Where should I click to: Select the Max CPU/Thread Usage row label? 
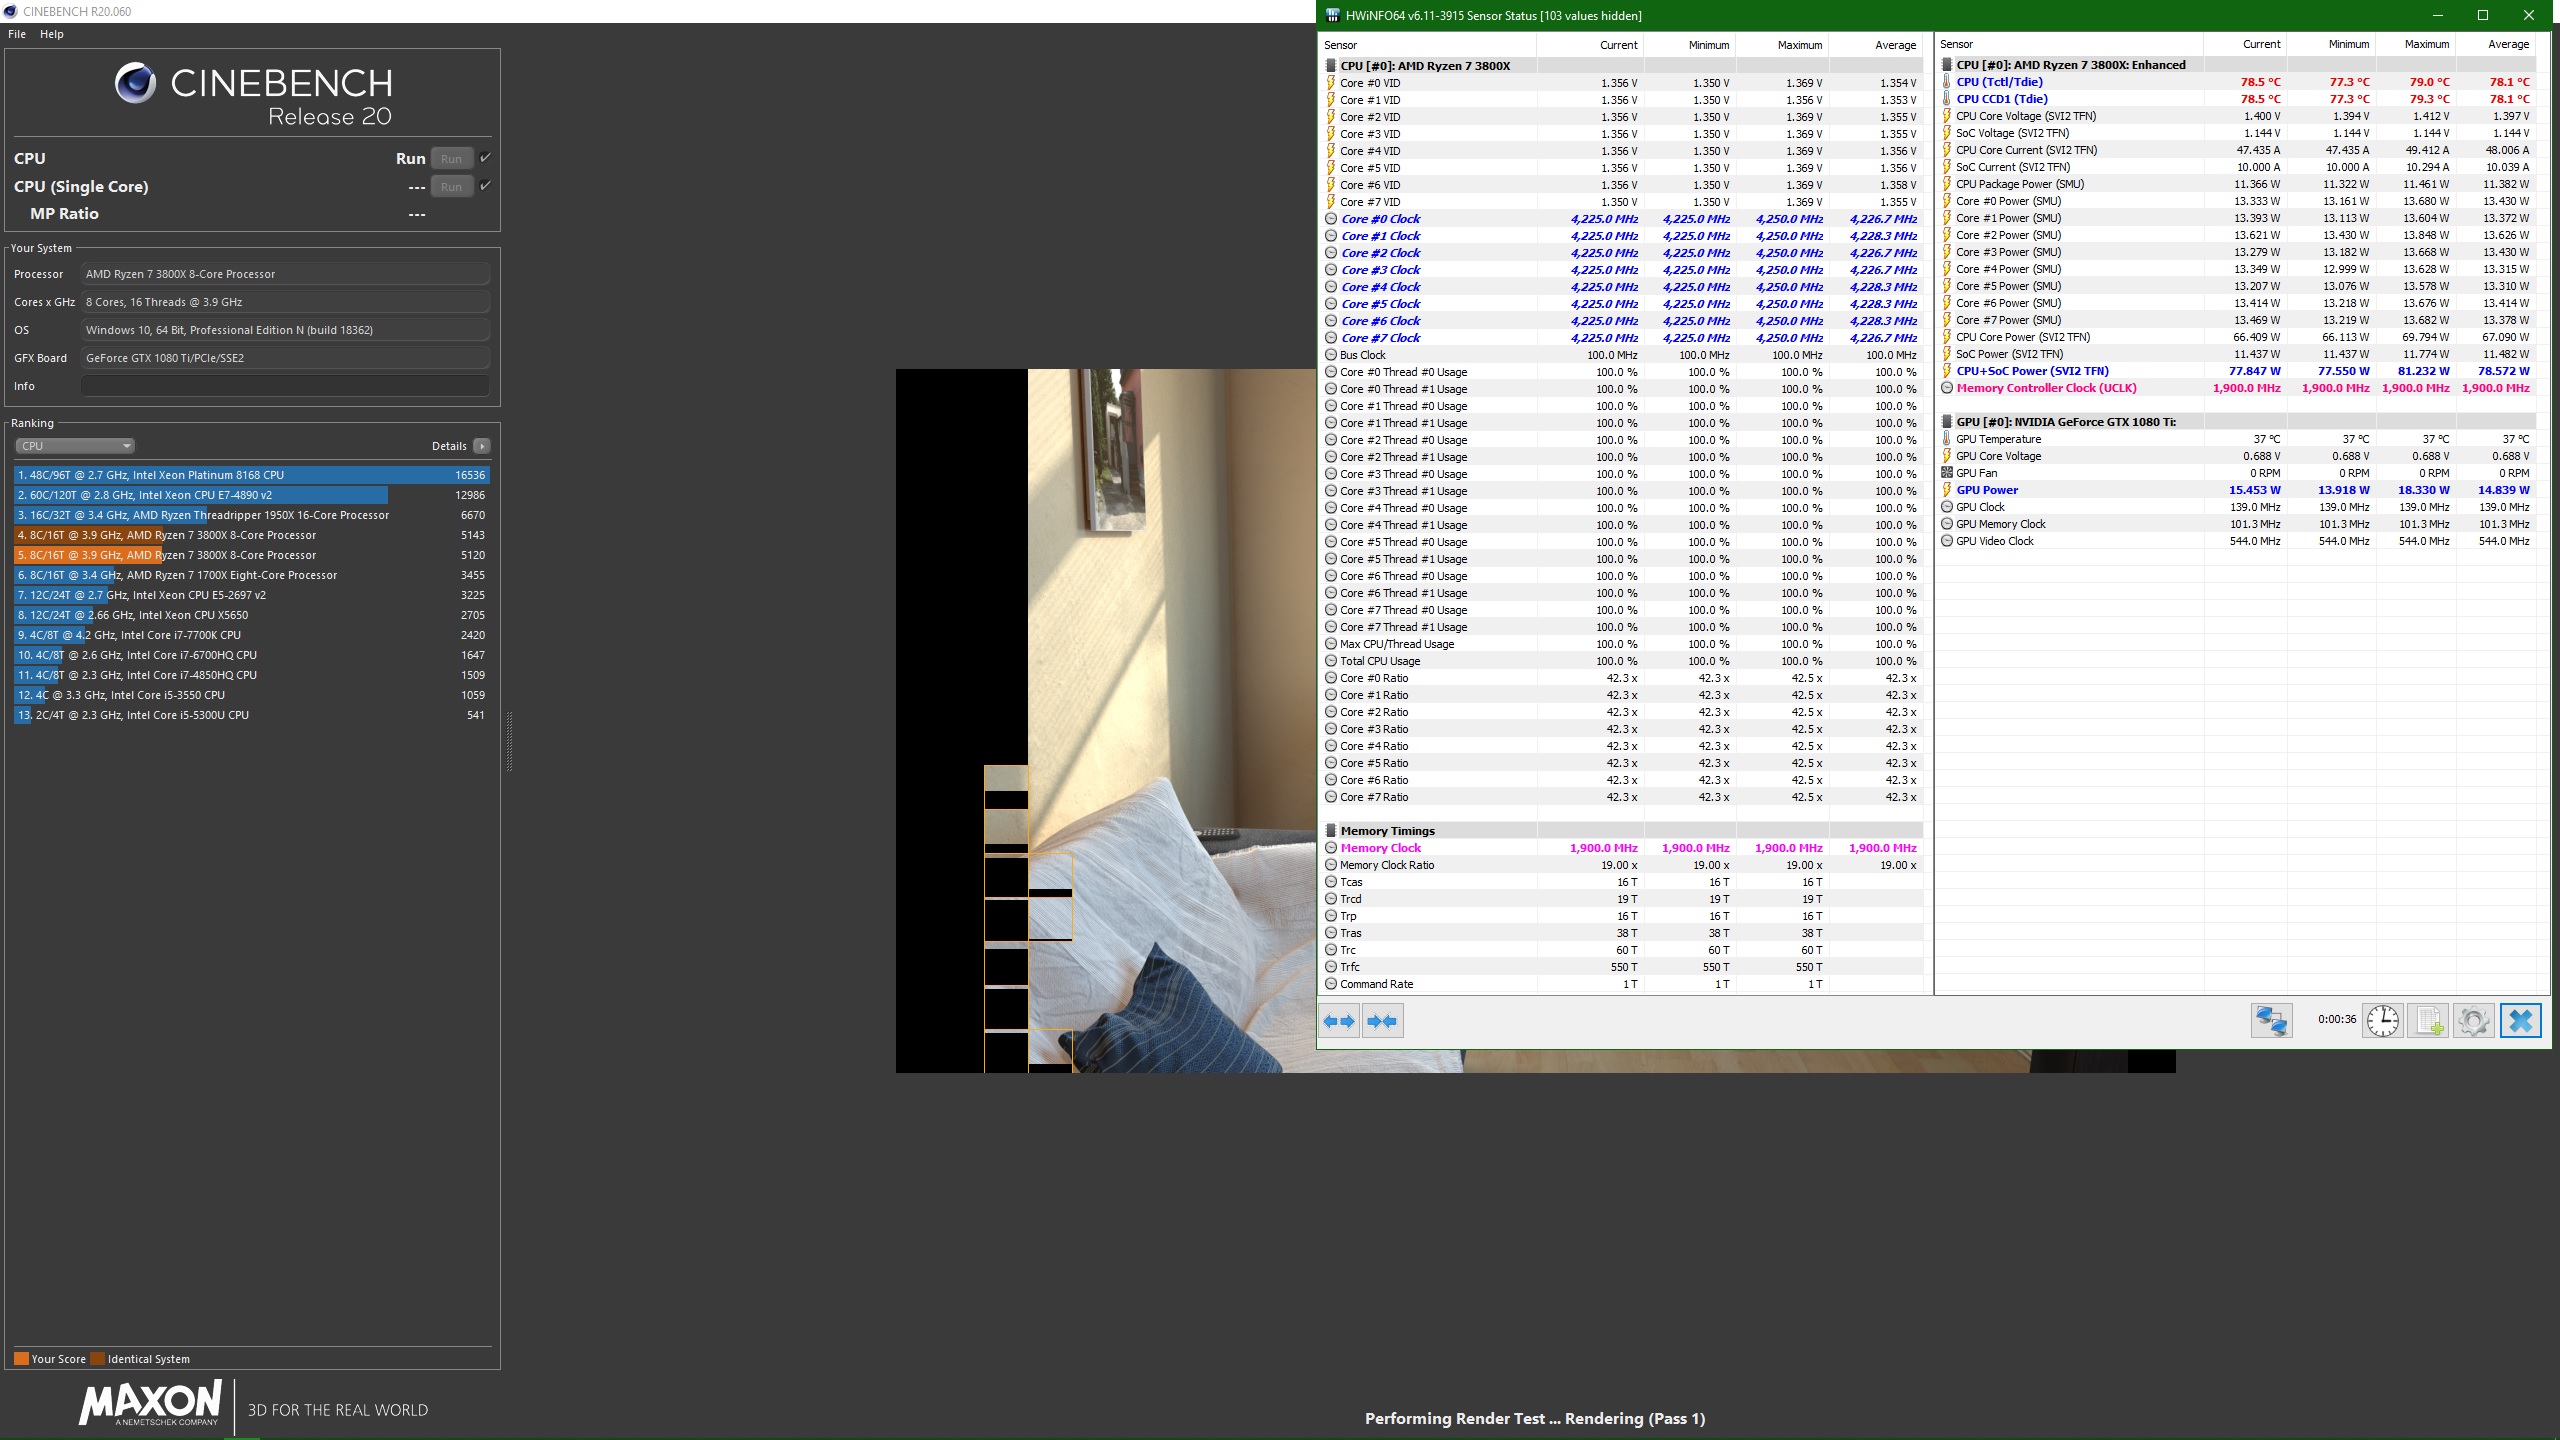pos(1397,644)
